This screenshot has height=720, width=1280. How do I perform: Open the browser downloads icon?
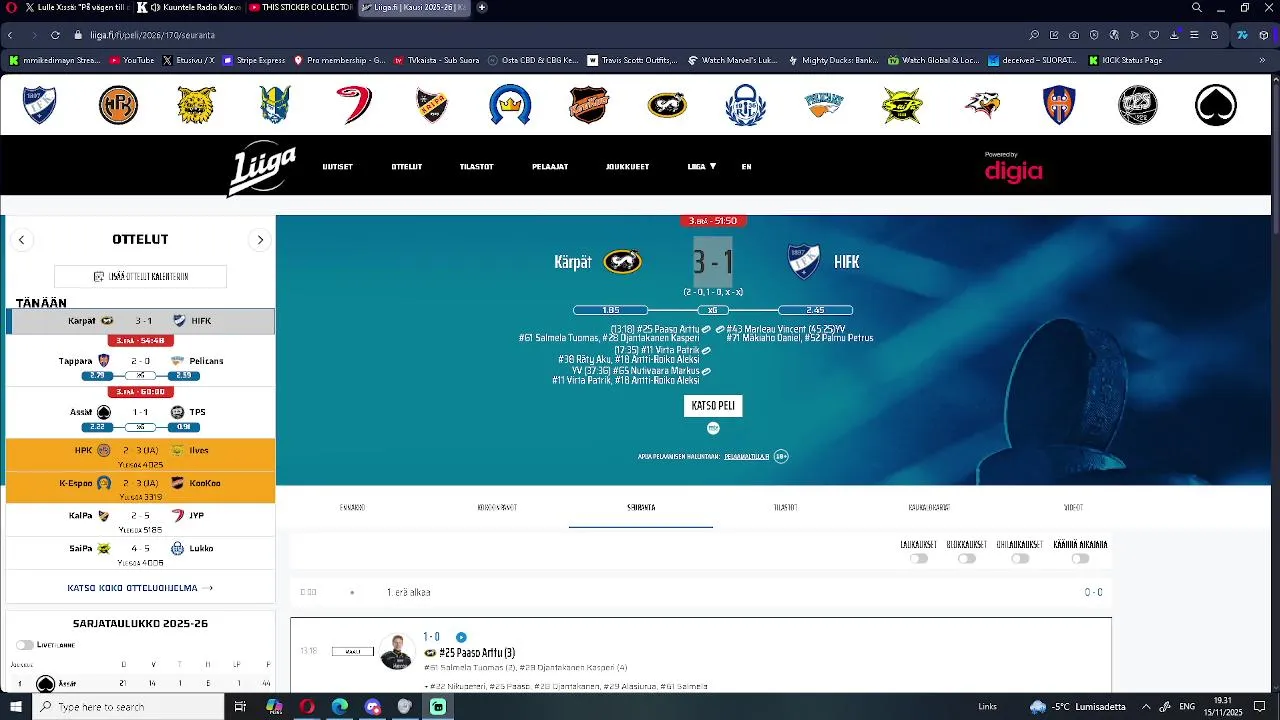coord(1174,35)
